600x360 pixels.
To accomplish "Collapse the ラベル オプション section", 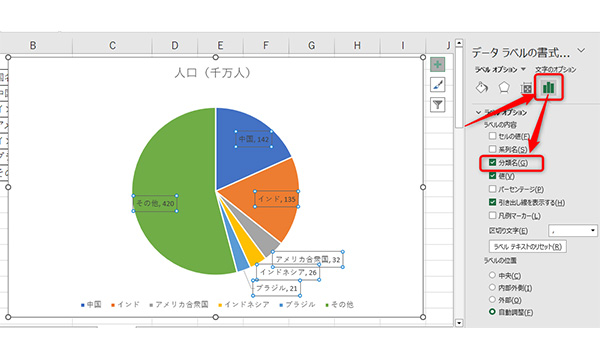I will [x=478, y=112].
